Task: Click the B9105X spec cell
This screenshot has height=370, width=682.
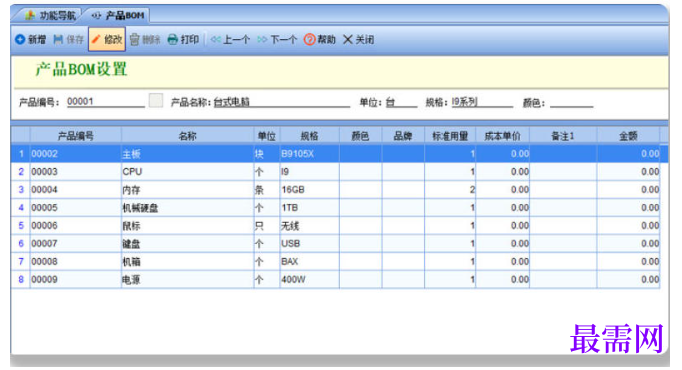Action: pyautogui.click(x=309, y=154)
